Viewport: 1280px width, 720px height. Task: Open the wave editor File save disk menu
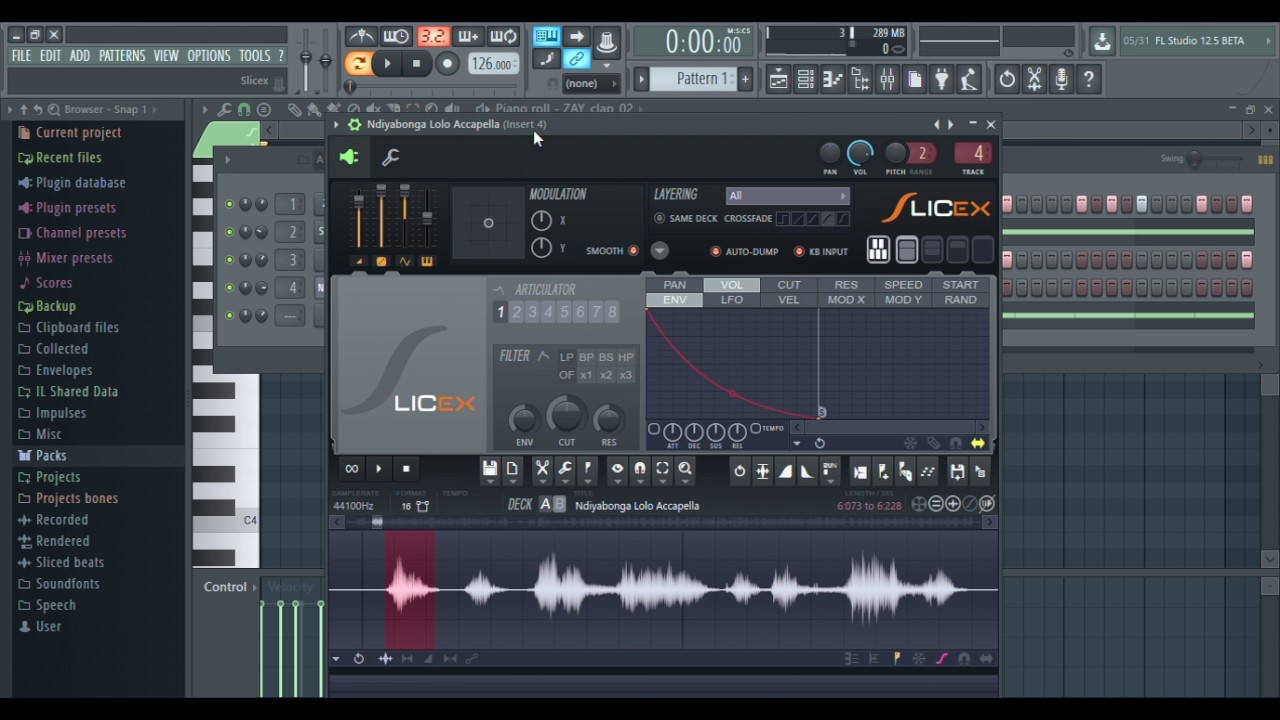[x=489, y=470]
